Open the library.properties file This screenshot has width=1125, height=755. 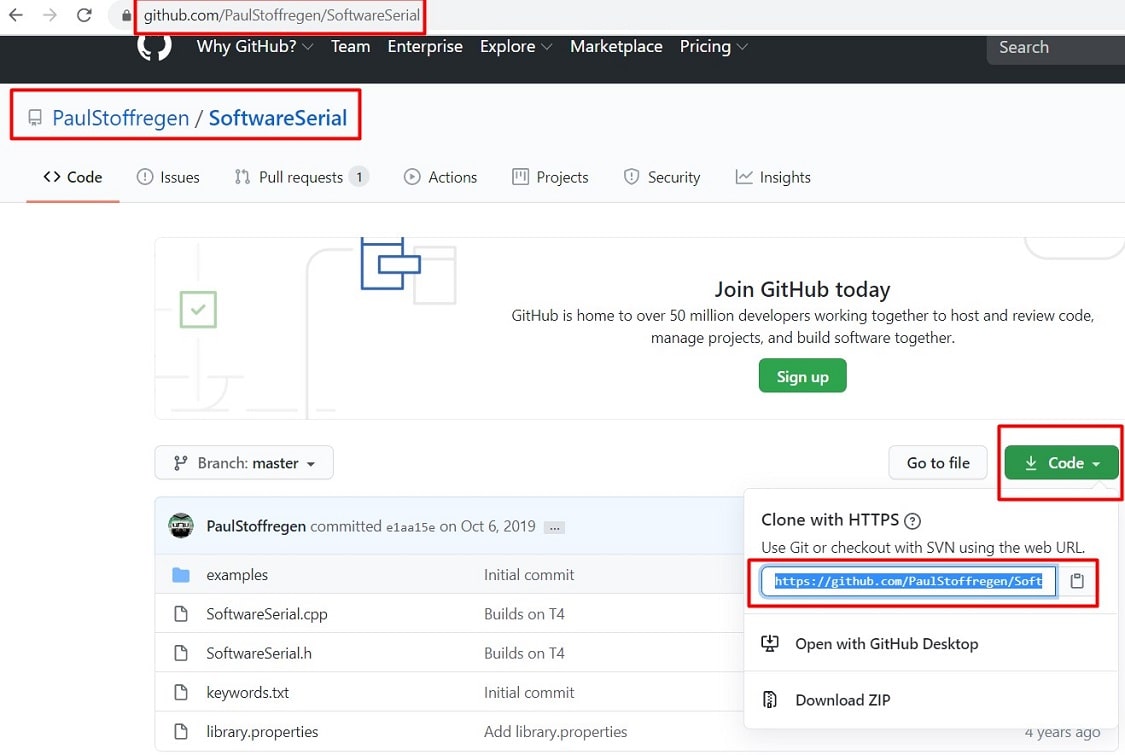tap(262, 731)
